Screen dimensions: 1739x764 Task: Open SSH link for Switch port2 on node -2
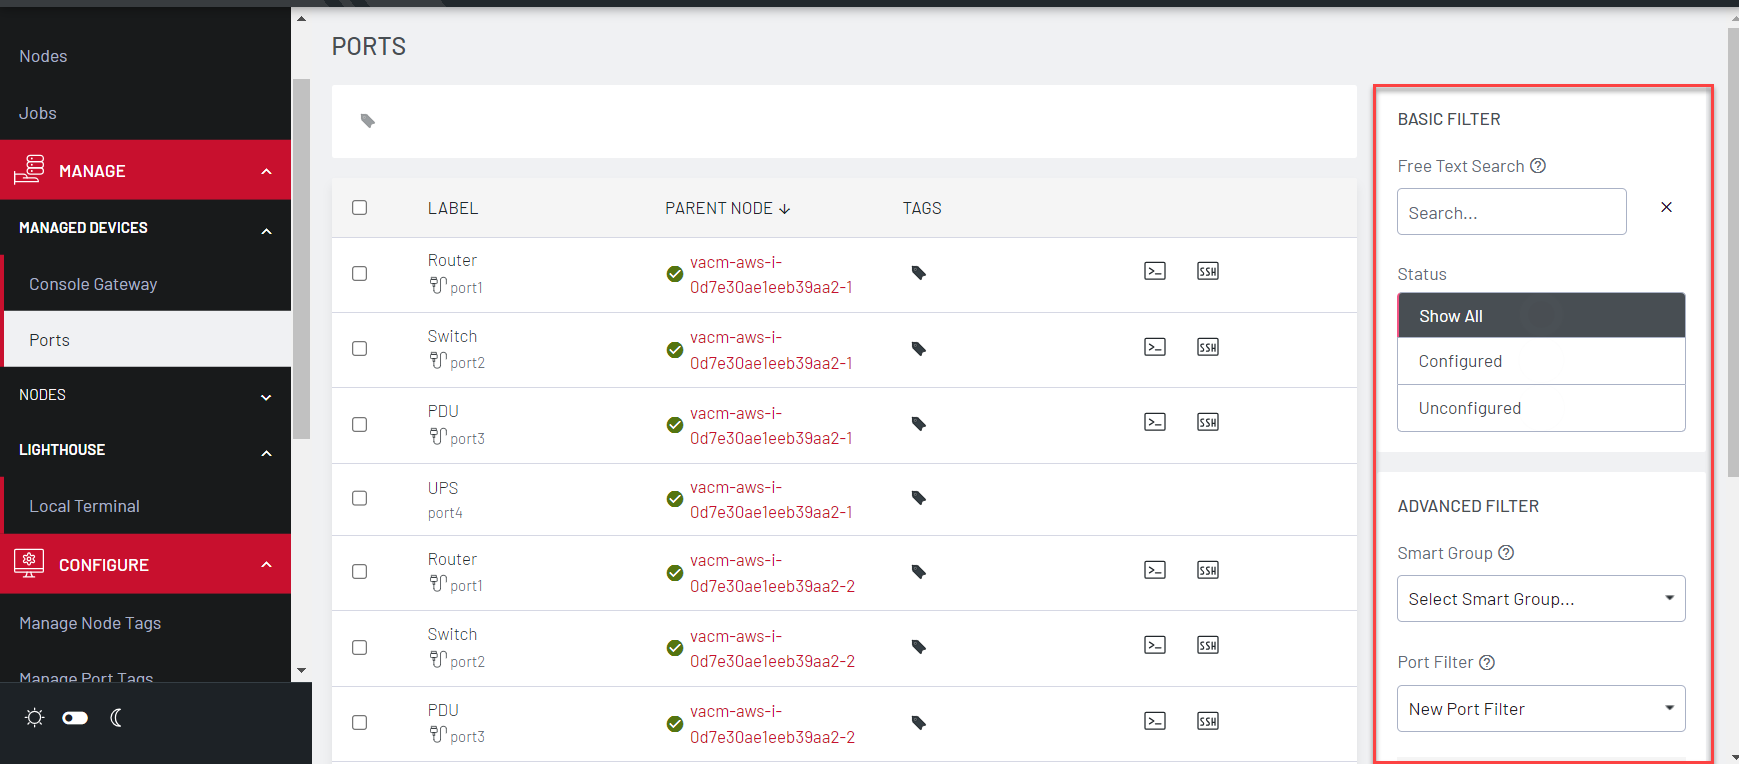[x=1208, y=645]
